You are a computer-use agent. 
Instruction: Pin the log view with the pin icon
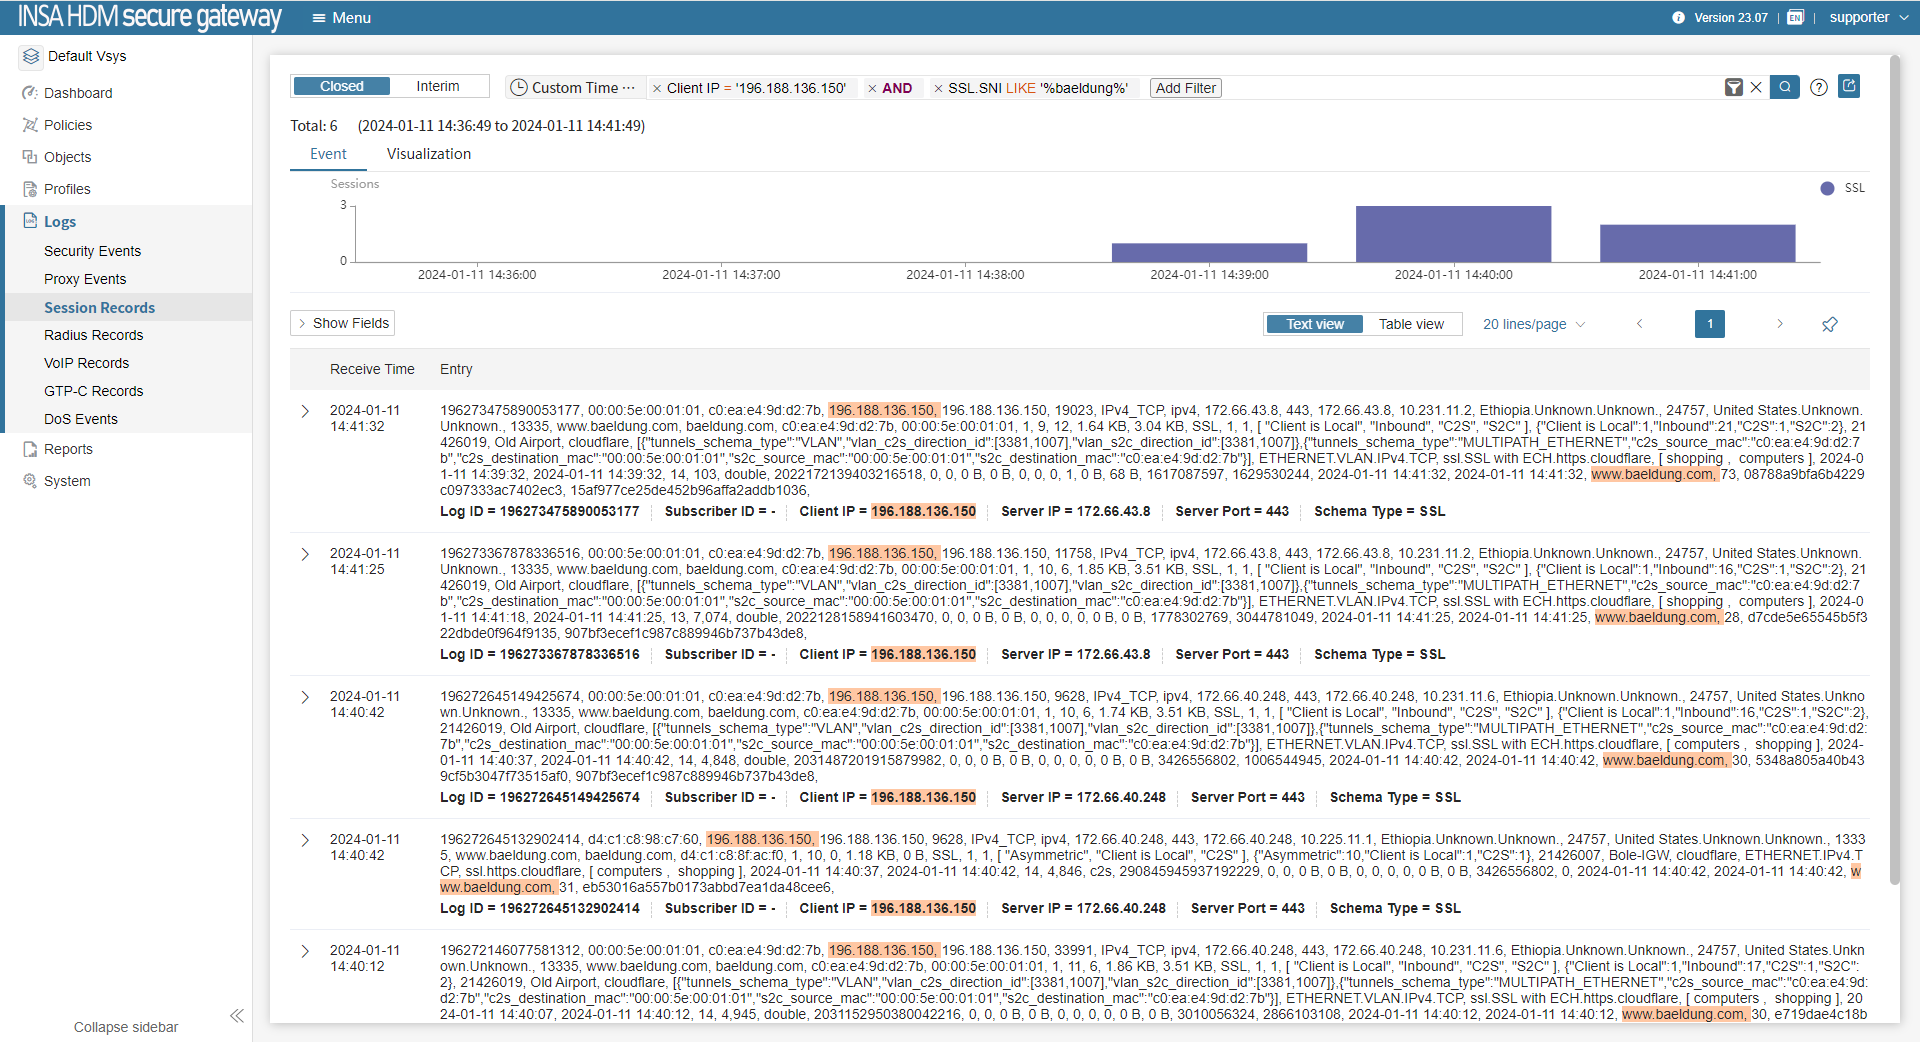pos(1829,324)
